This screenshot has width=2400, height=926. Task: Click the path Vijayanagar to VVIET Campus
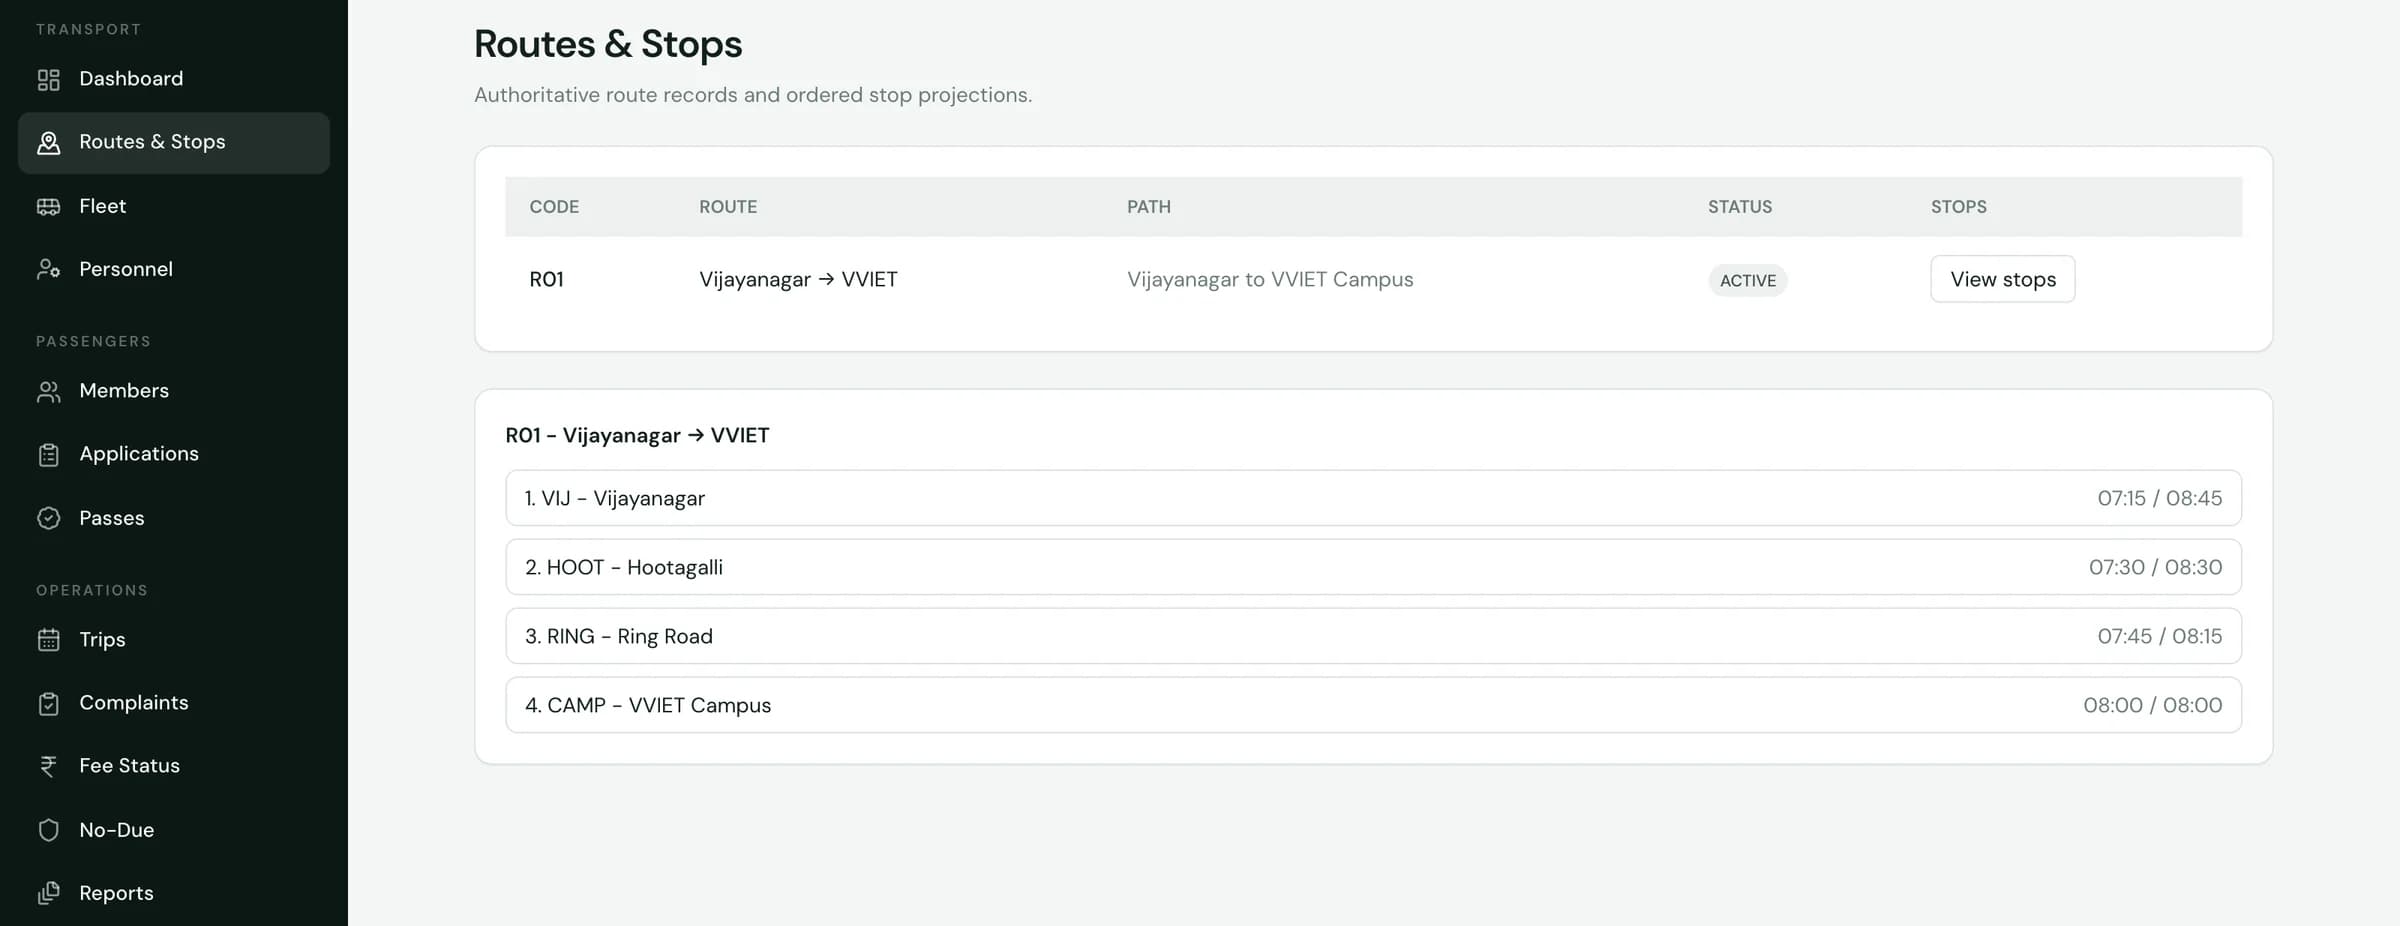pyautogui.click(x=1270, y=280)
